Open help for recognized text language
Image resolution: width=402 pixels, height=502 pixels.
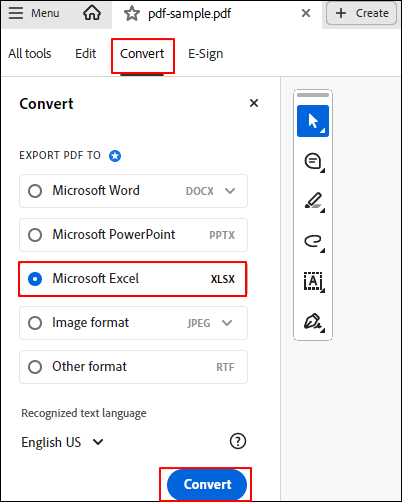pos(238,441)
